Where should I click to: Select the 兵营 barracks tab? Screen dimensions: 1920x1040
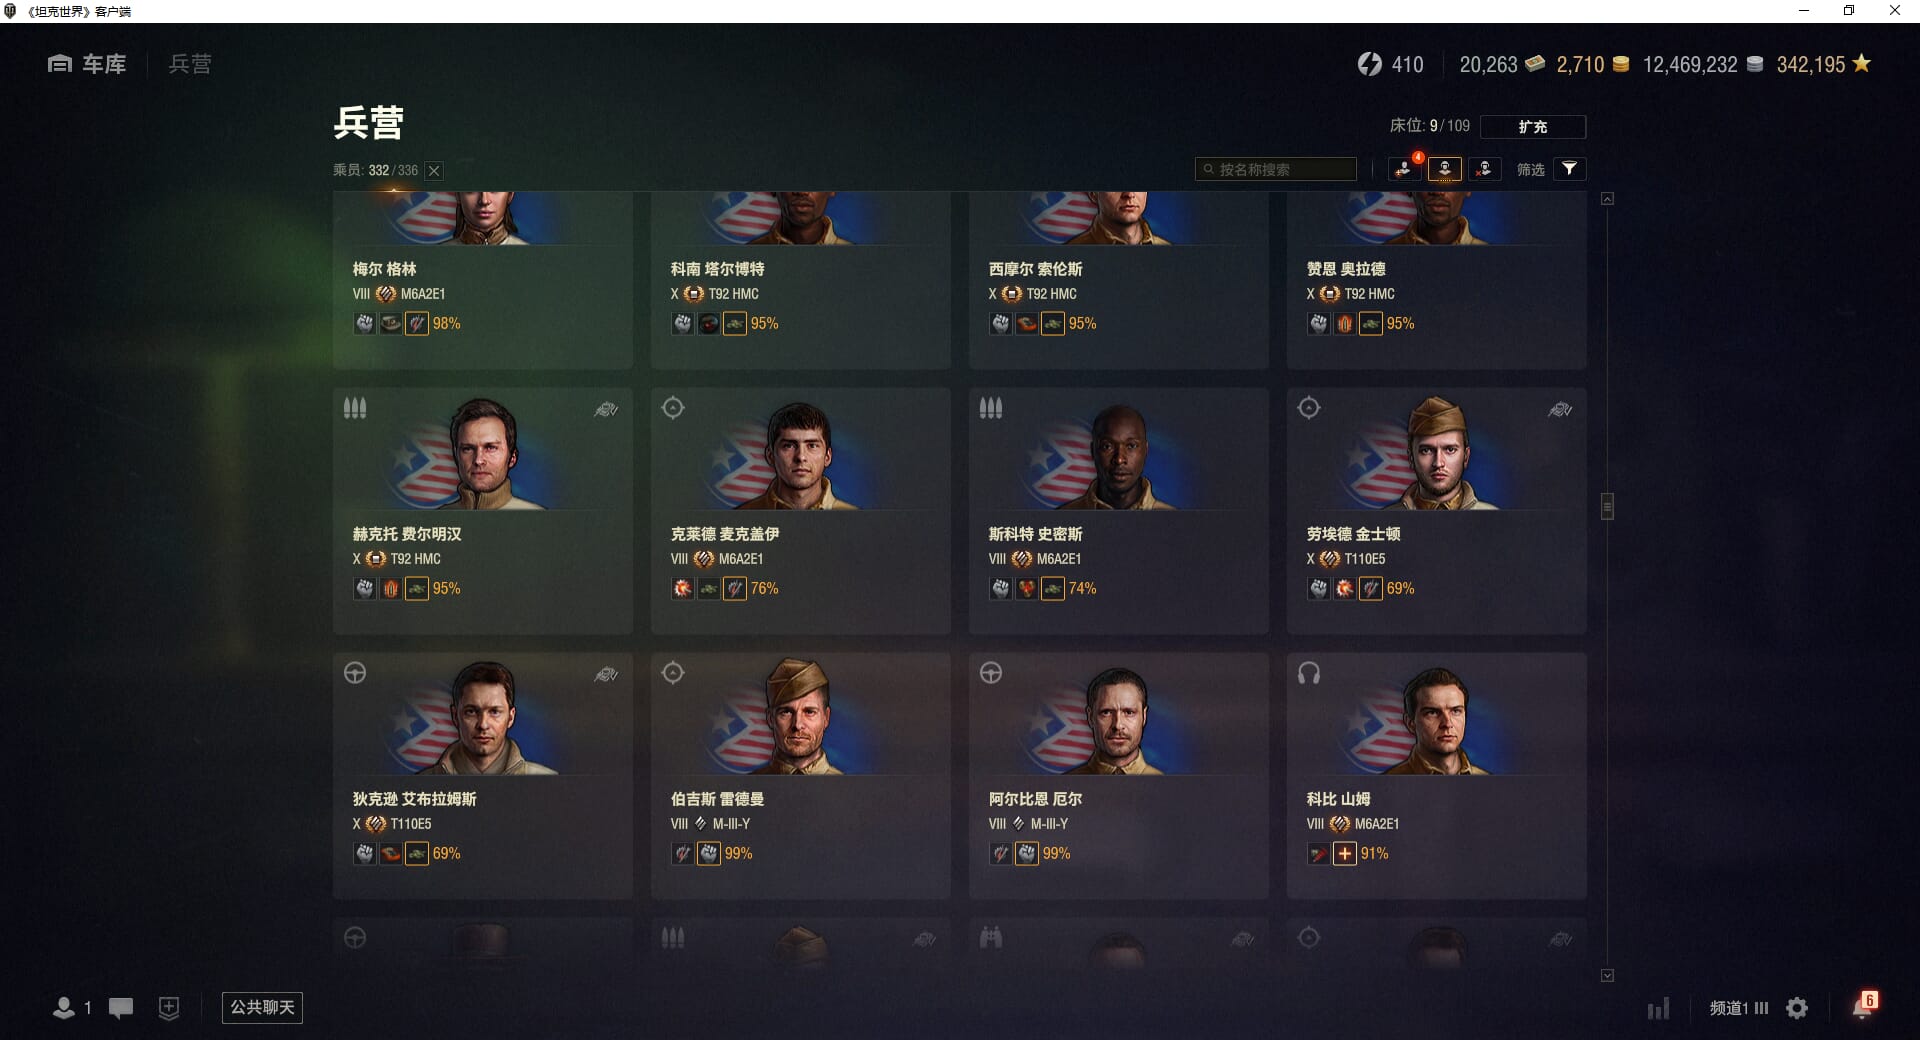coord(190,64)
